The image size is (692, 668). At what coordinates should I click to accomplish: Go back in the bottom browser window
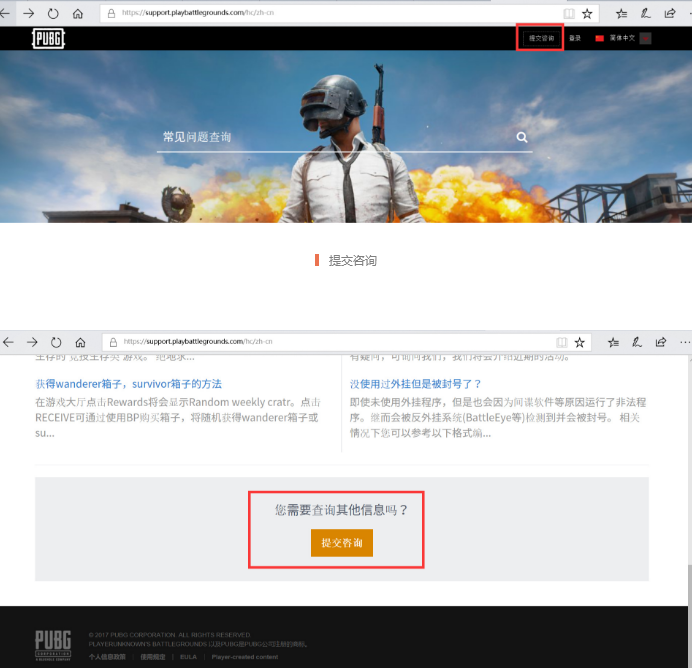pyautogui.click(x=8, y=342)
